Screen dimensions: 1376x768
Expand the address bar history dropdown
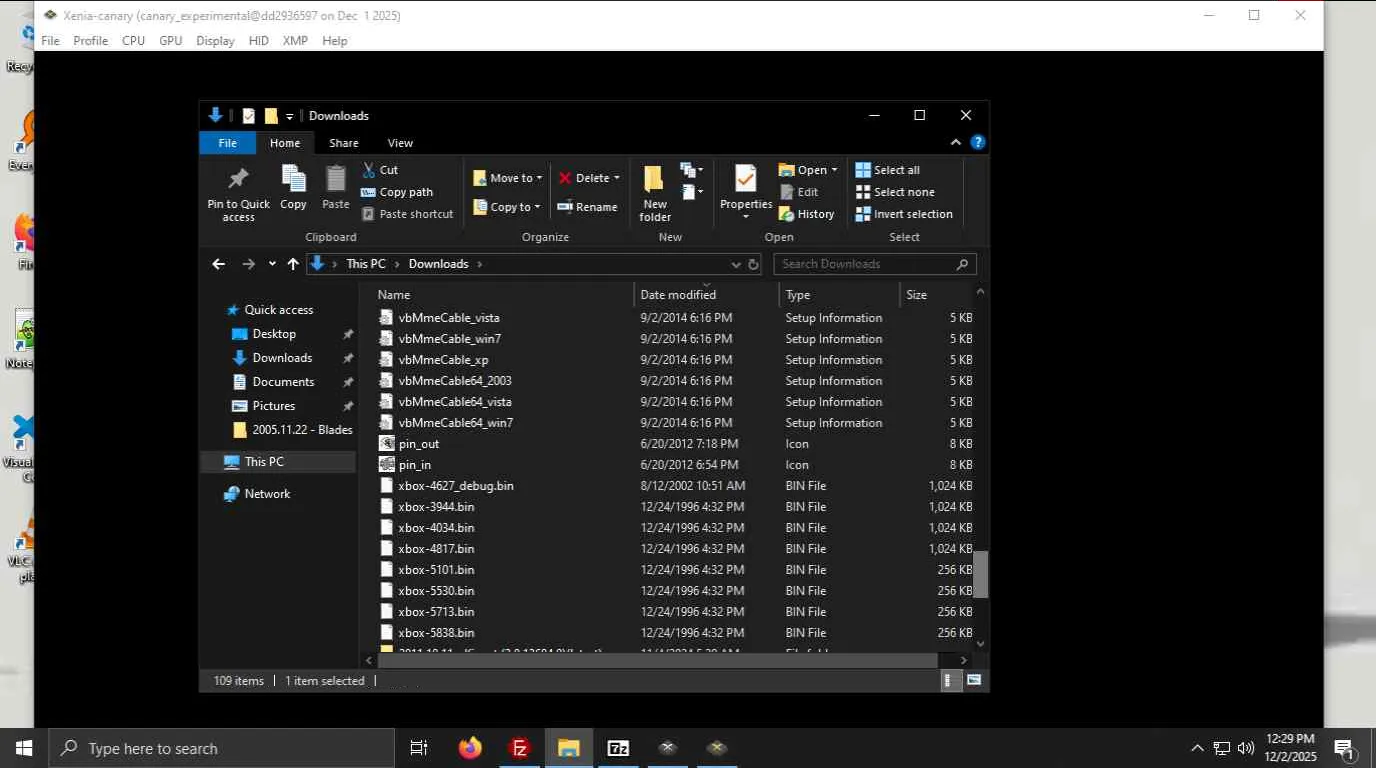pyautogui.click(x=736, y=264)
